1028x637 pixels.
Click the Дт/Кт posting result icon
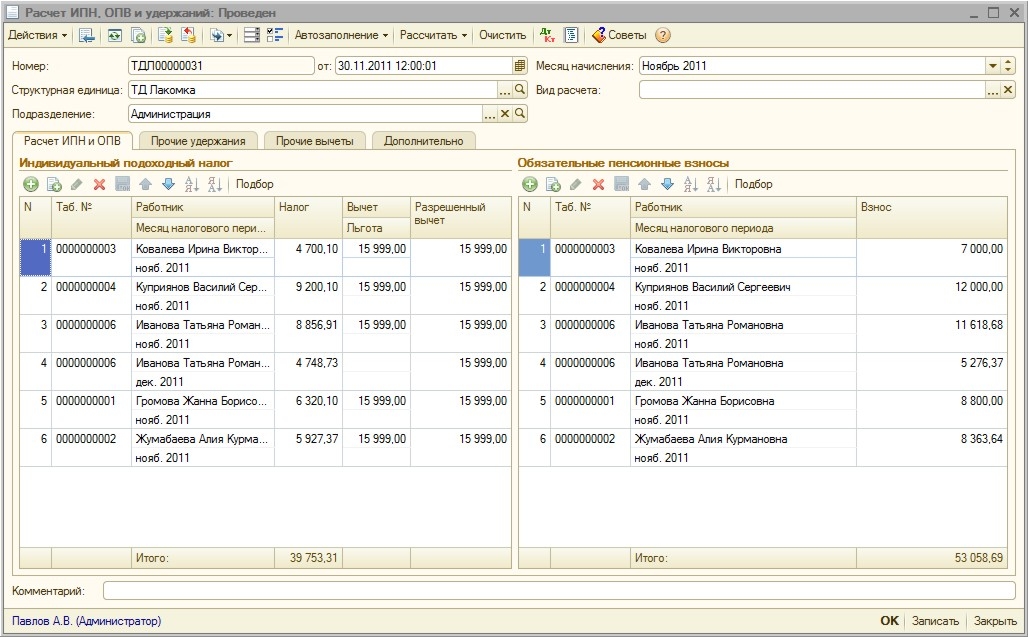coord(547,35)
